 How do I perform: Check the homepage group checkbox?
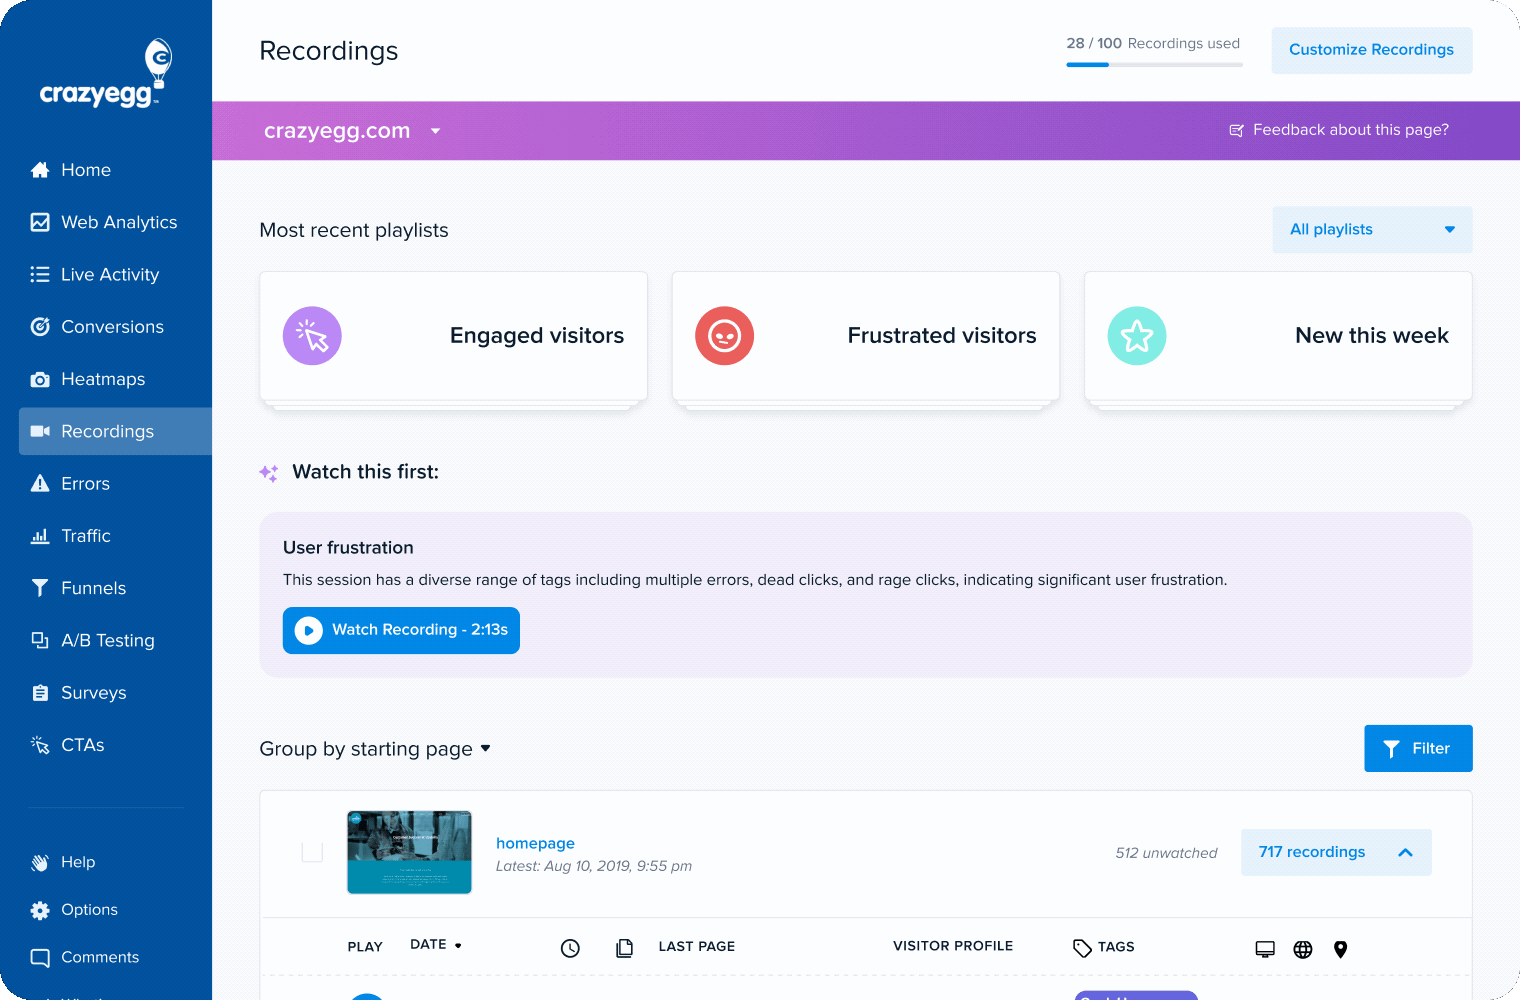pyautogui.click(x=312, y=852)
